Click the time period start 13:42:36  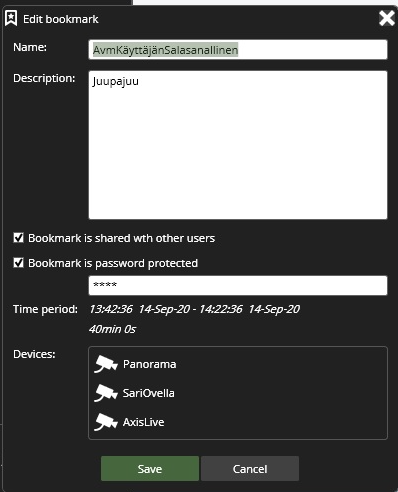(x=111, y=309)
